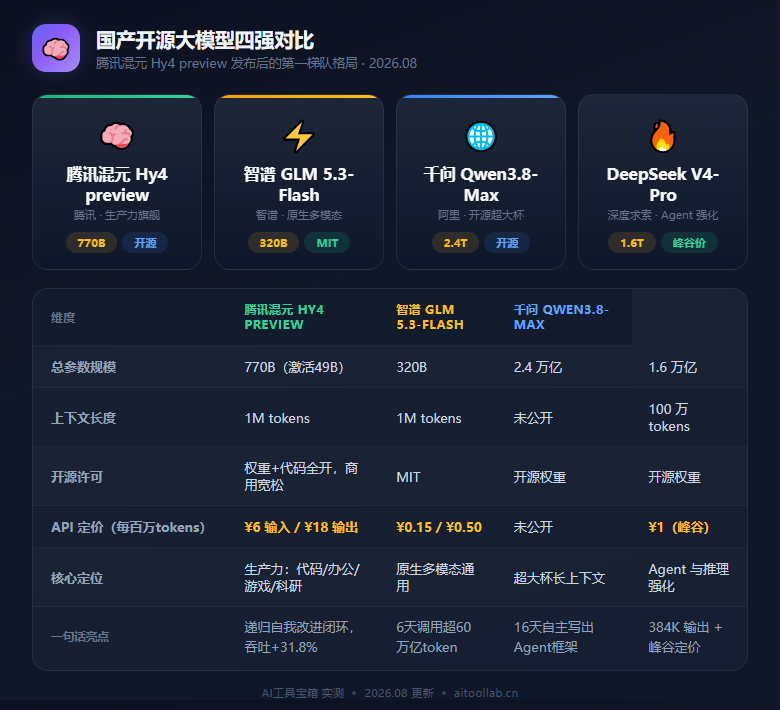Click the 384K 输出 + 峰谷定价 cell
The height and width of the screenshot is (710, 780).
point(685,637)
